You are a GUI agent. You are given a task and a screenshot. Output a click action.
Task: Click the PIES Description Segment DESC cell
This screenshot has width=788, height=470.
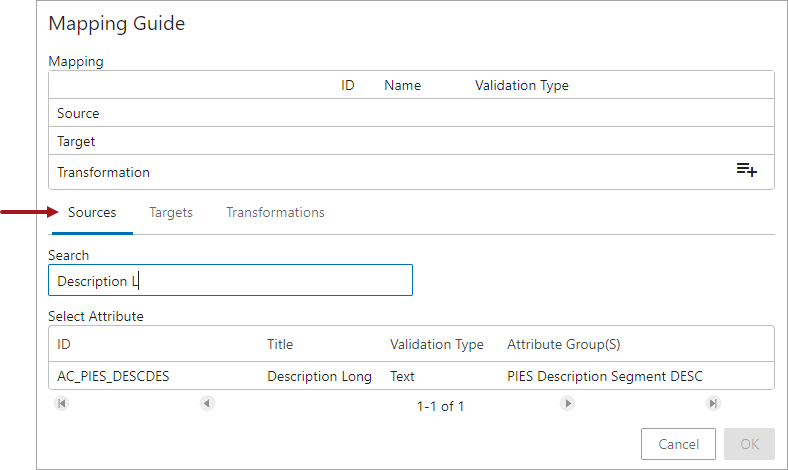(x=605, y=377)
